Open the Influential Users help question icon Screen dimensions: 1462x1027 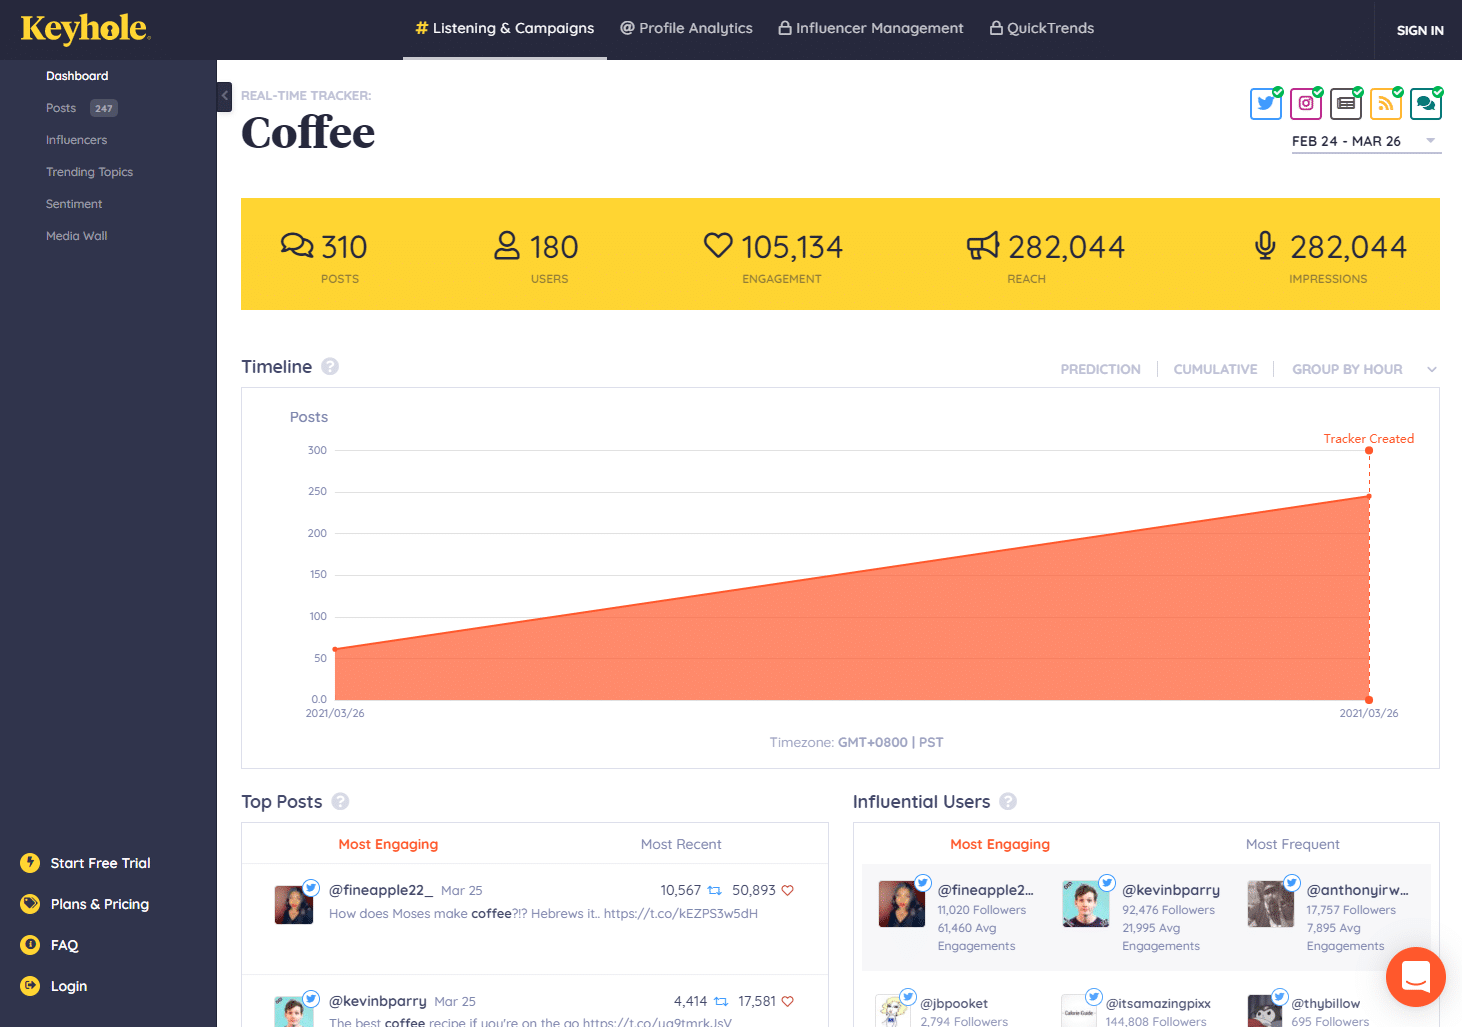(1008, 802)
